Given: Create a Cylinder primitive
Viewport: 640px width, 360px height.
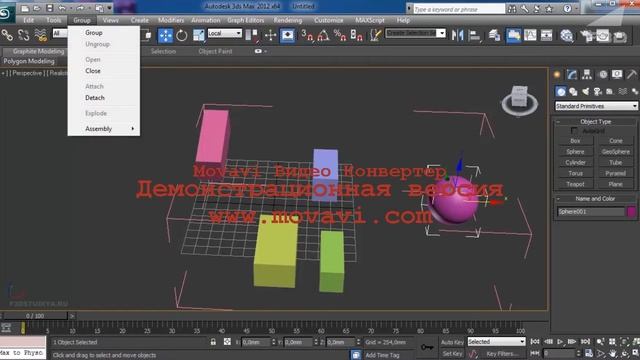Looking at the screenshot, I should coord(575,162).
